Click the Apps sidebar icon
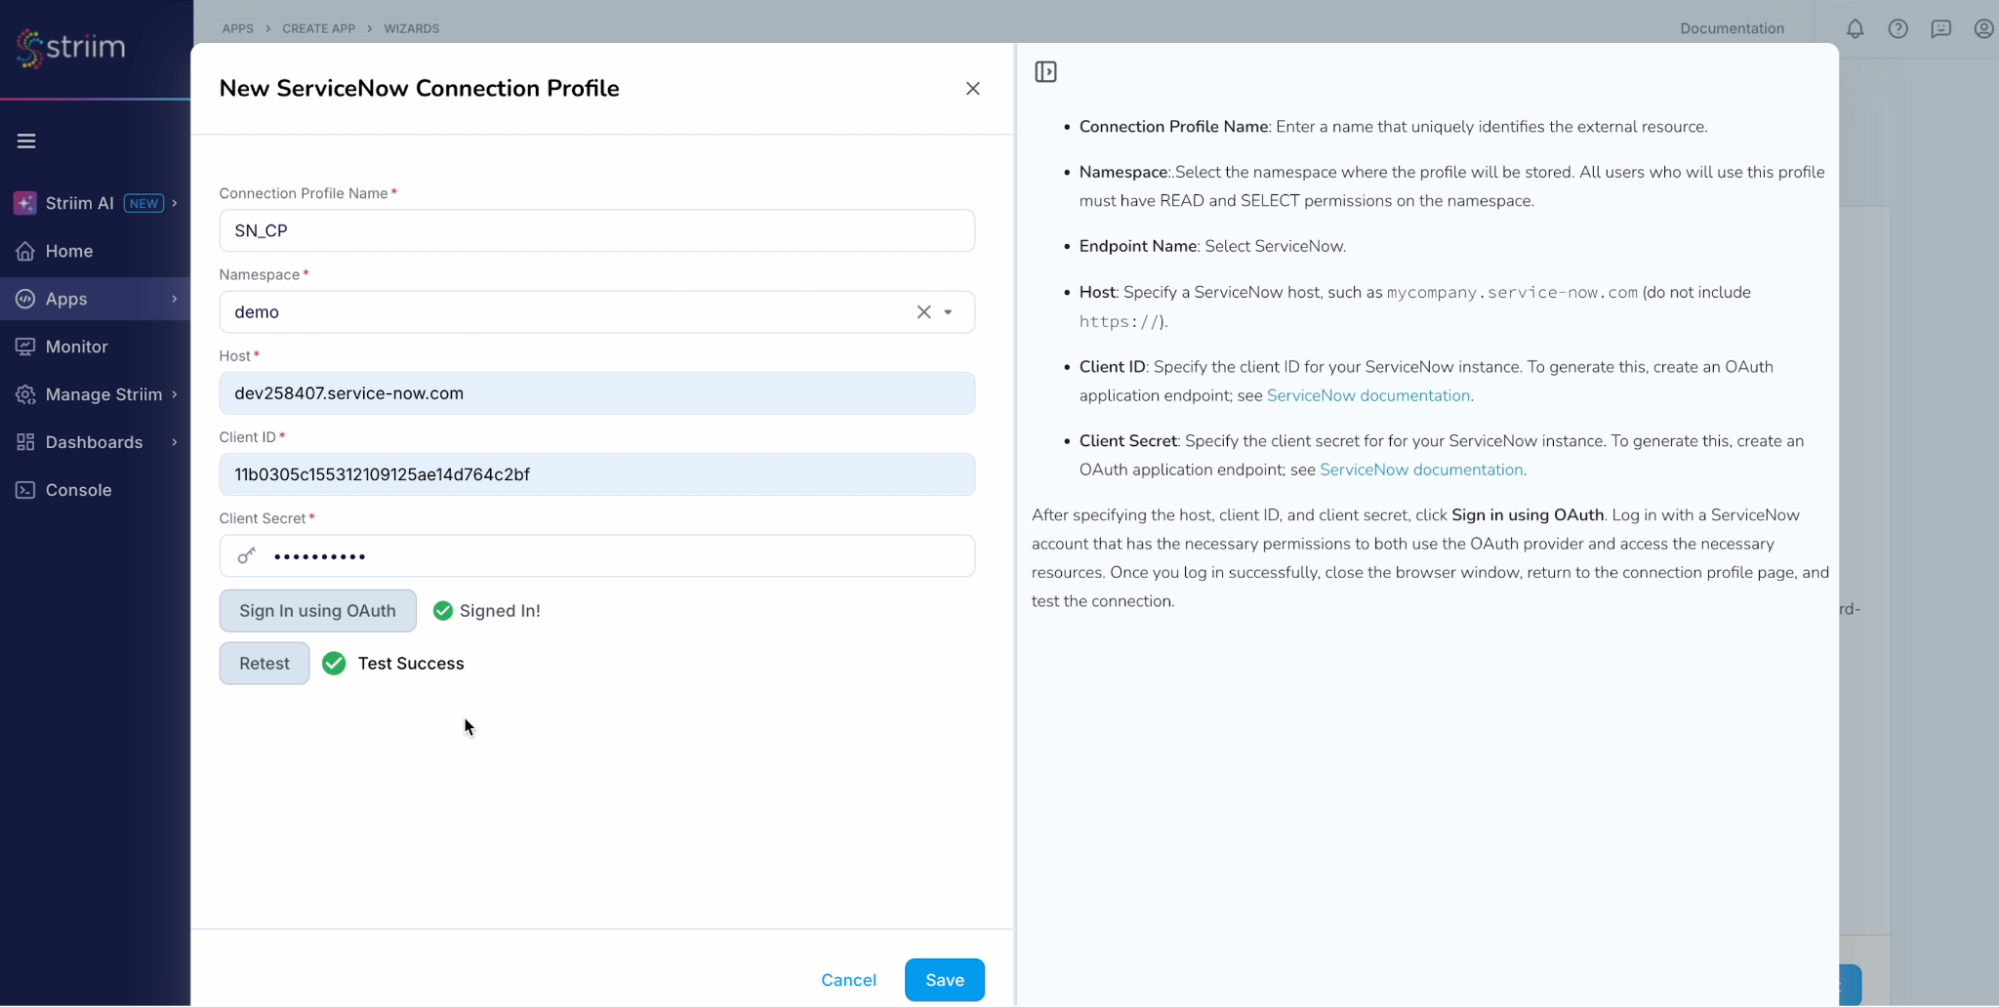The width and height of the screenshot is (1999, 1007). 26,299
